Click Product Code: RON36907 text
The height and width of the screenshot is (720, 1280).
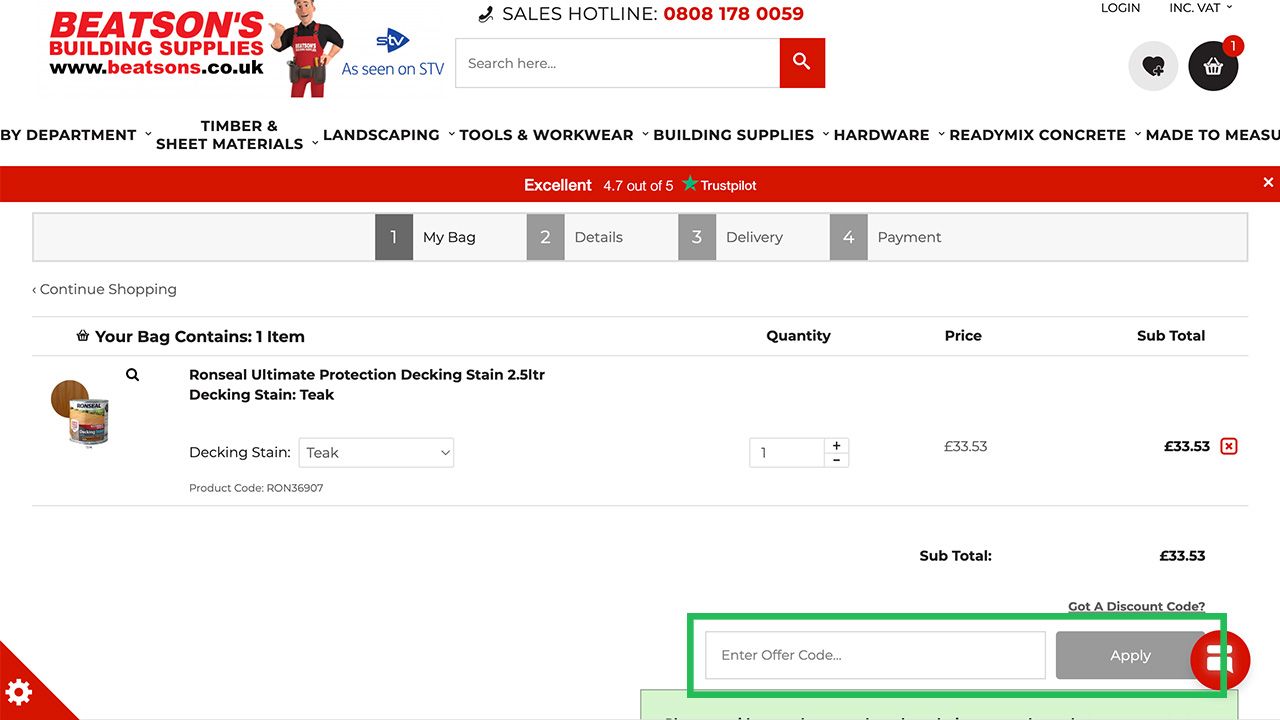click(256, 488)
